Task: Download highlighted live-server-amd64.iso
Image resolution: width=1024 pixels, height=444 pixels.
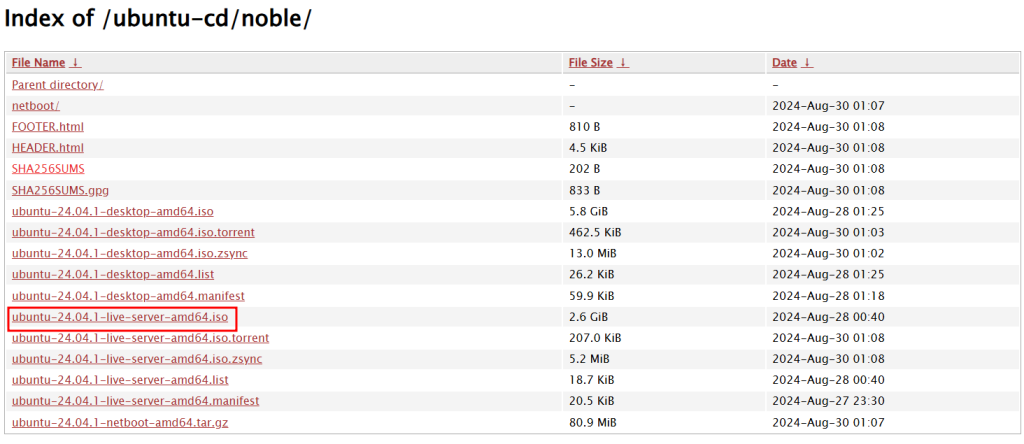Action: click(x=120, y=317)
